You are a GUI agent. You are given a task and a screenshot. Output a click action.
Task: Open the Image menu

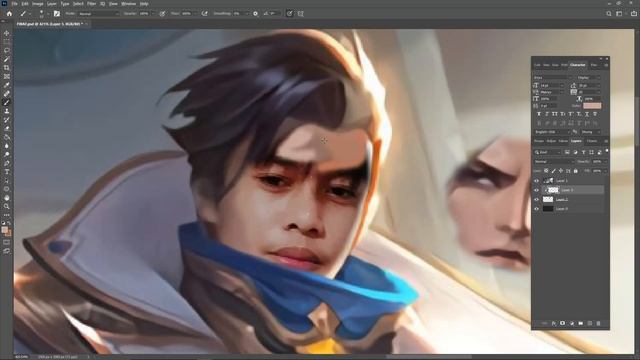(x=38, y=4)
